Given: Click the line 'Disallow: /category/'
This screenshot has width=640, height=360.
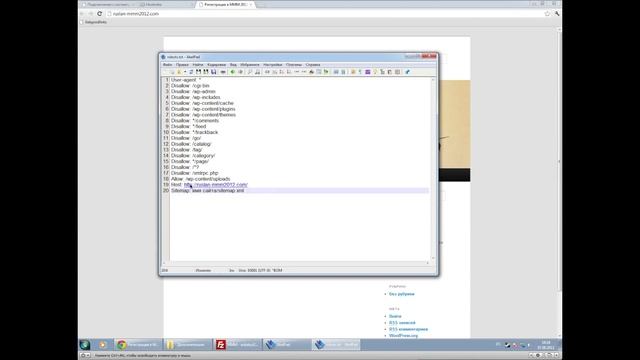Looking at the screenshot, I should [x=193, y=156].
